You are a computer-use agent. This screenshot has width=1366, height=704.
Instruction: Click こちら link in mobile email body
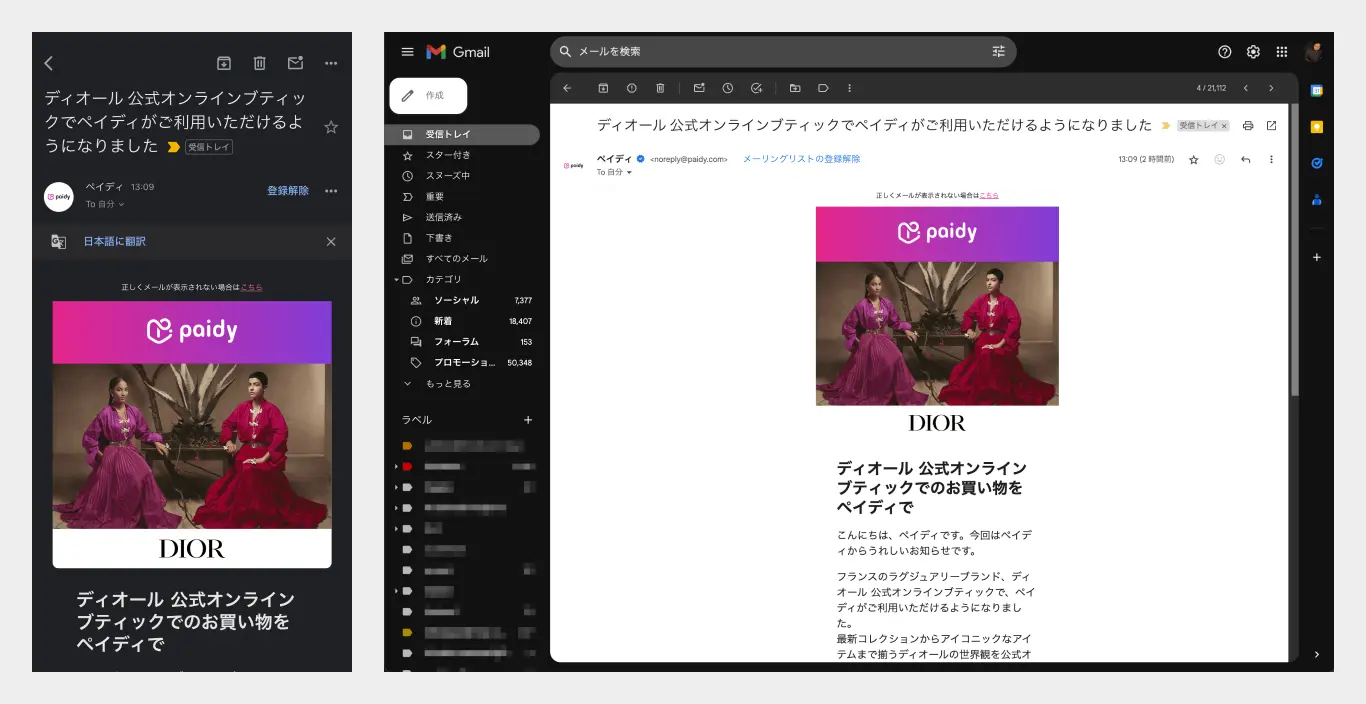pyautogui.click(x=251, y=287)
